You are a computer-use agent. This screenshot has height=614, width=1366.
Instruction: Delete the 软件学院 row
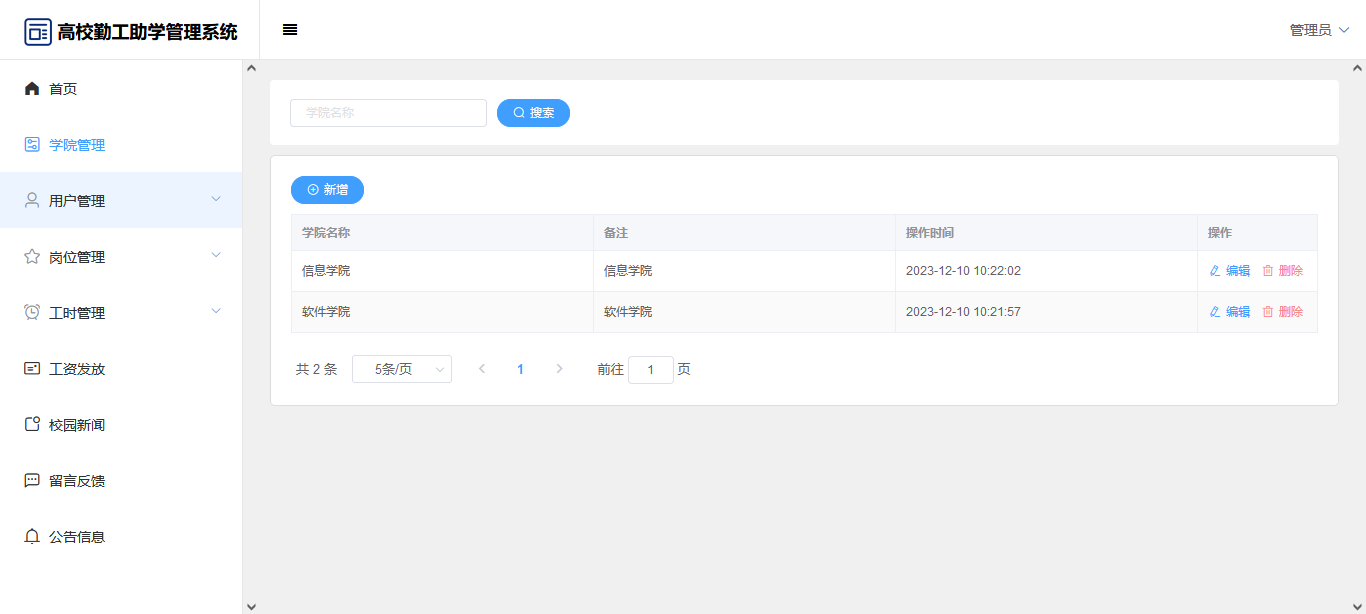[1283, 312]
